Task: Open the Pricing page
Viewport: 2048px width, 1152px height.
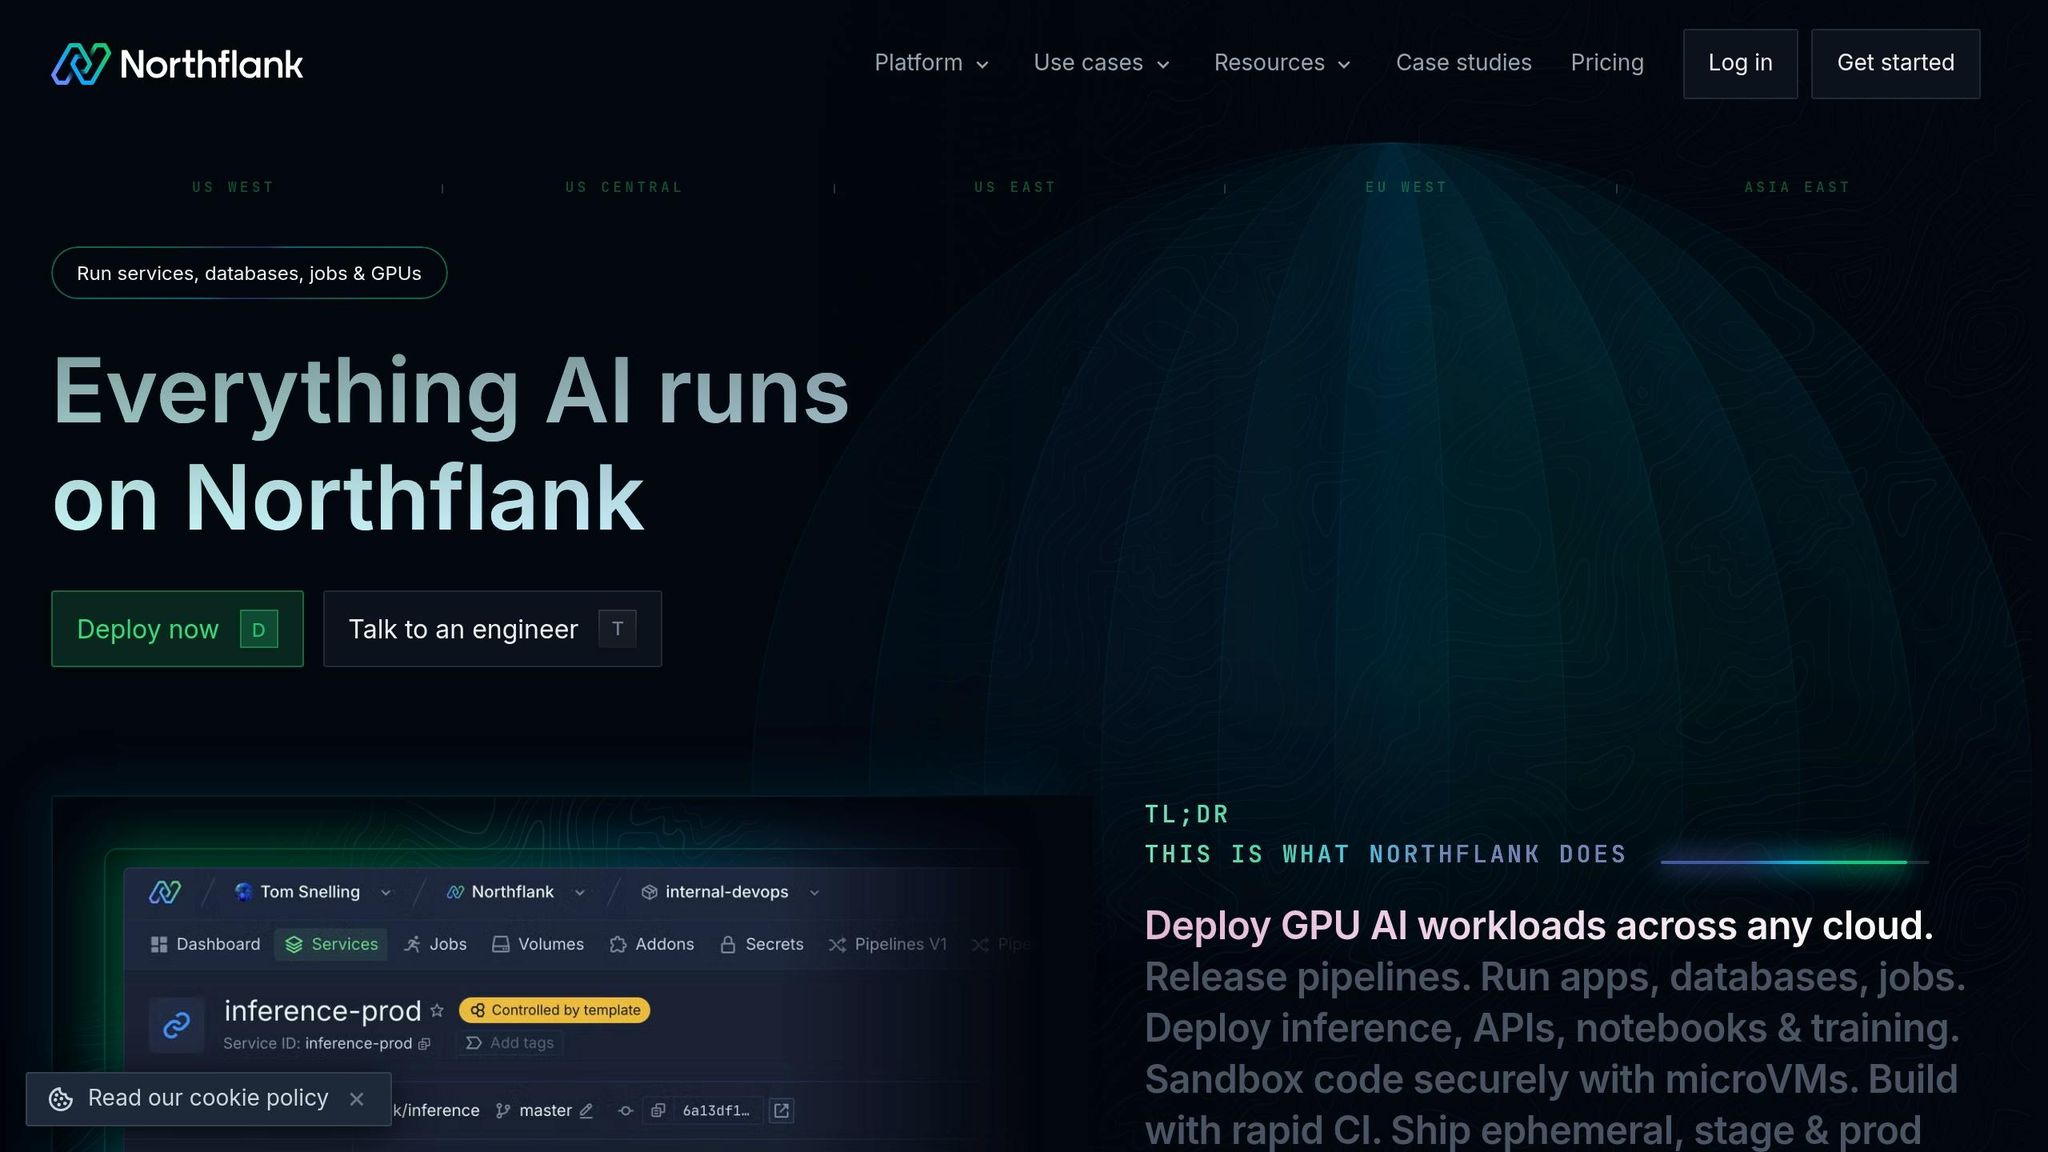Action: pos(1607,63)
